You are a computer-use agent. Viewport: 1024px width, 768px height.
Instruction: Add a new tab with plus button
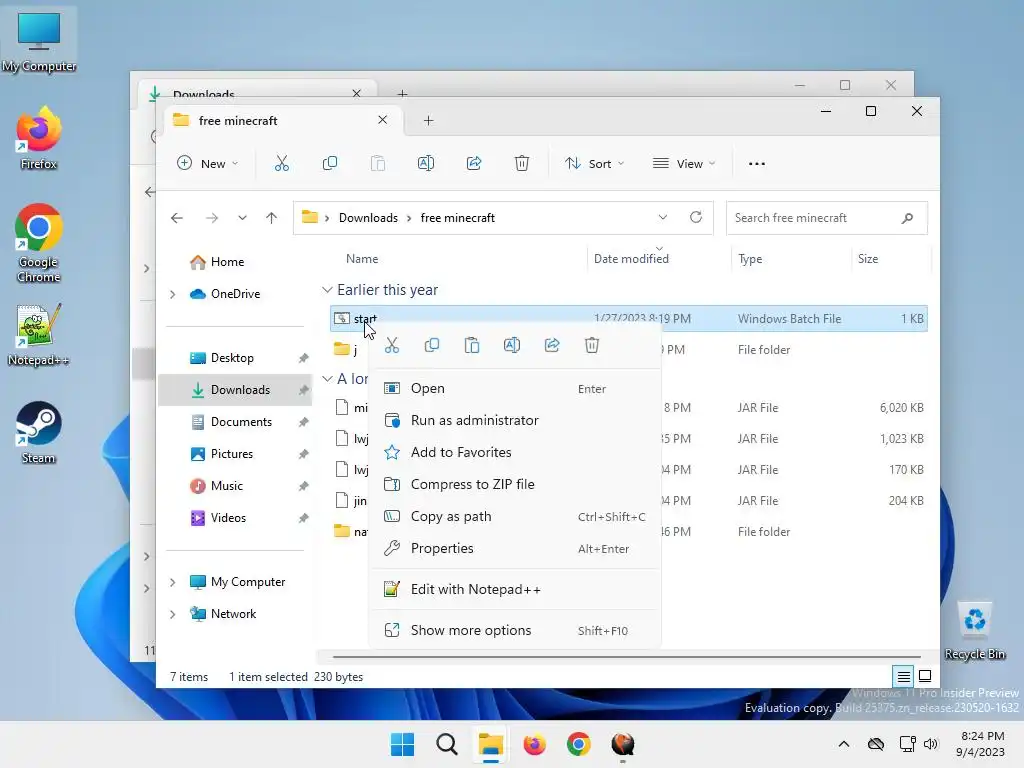click(428, 120)
